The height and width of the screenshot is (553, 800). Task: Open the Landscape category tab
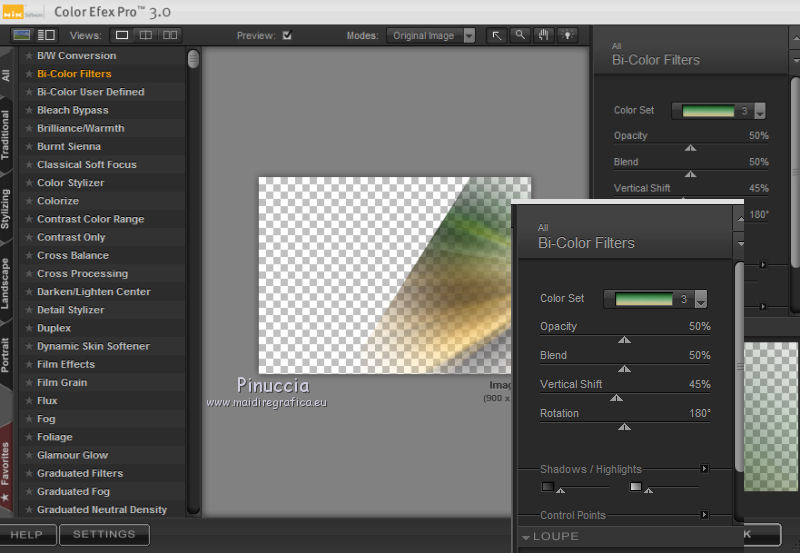[x=6, y=283]
